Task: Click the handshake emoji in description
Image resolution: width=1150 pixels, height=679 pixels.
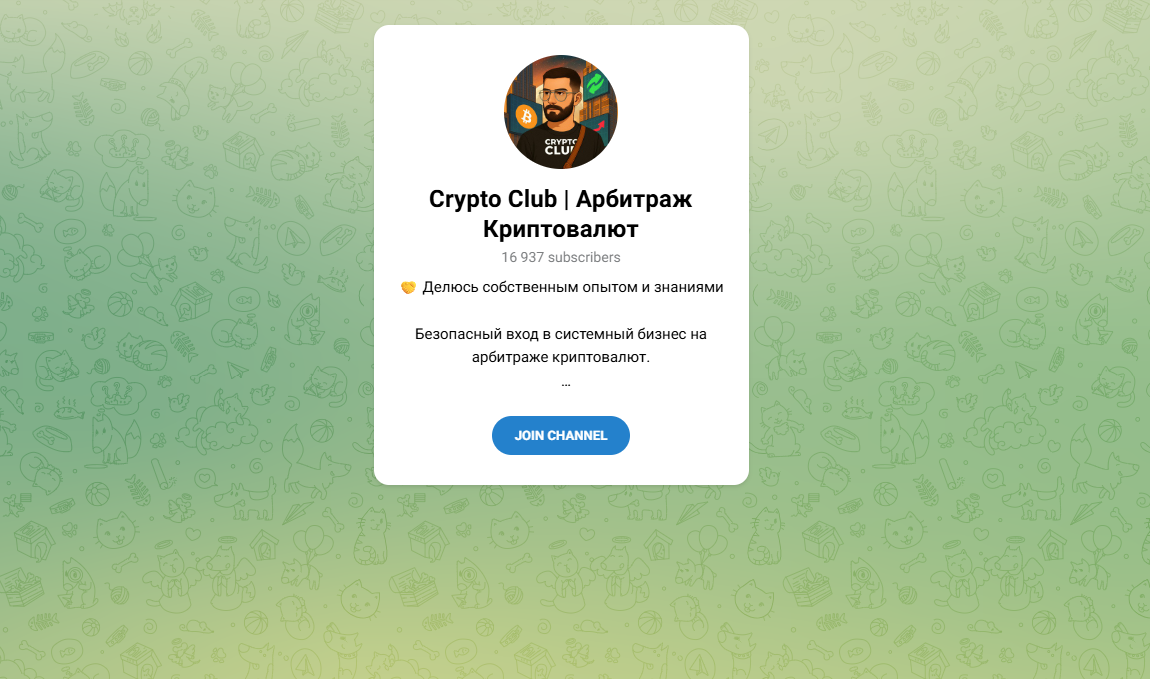Action: [x=409, y=287]
